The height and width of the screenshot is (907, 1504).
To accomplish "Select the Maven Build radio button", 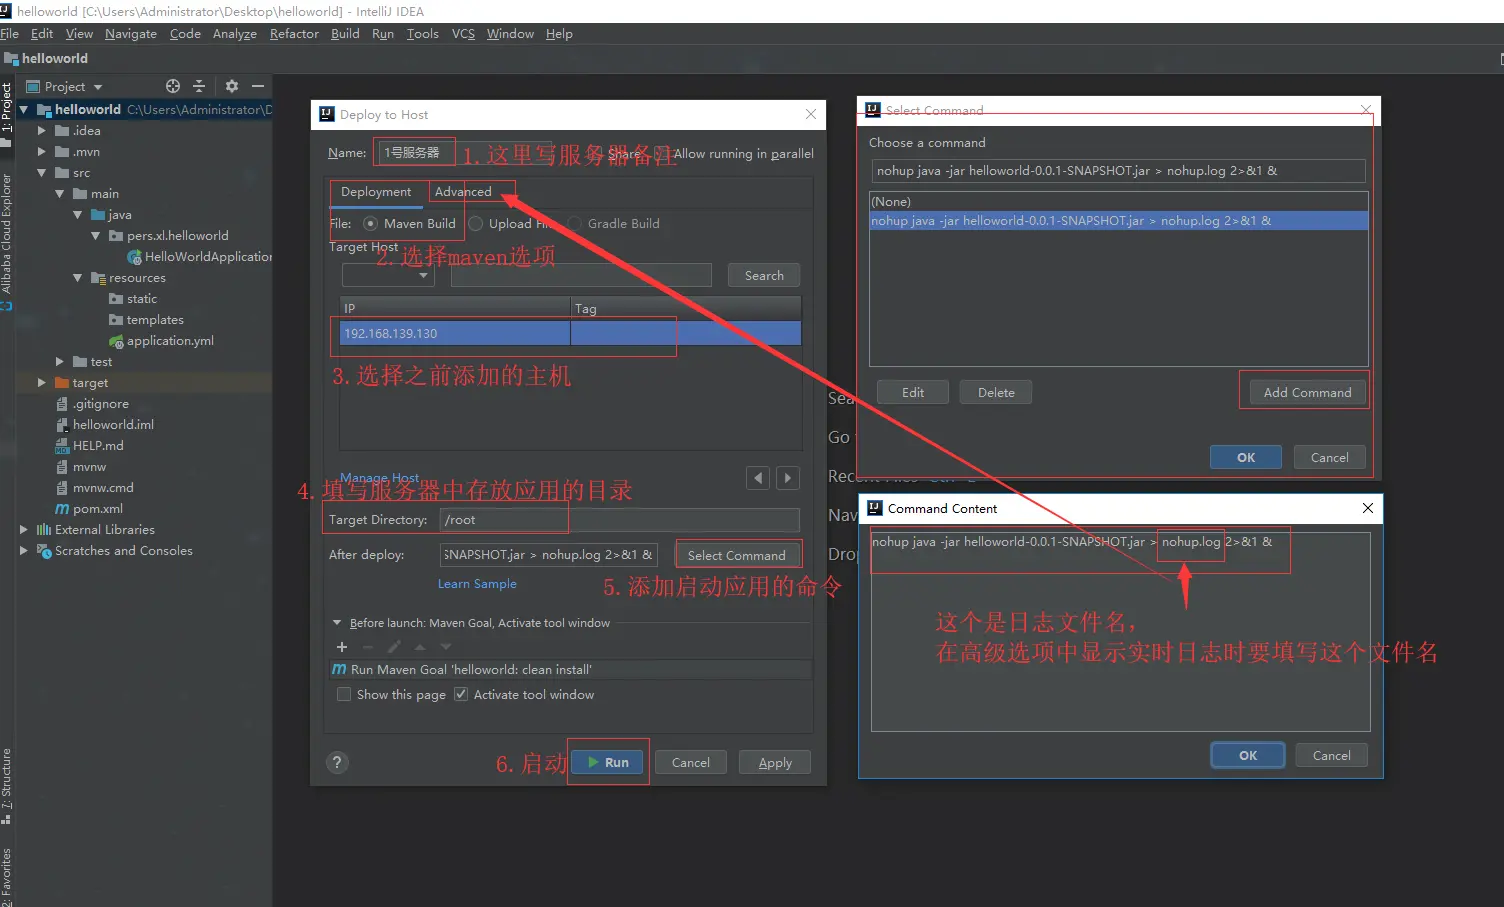I will [371, 224].
